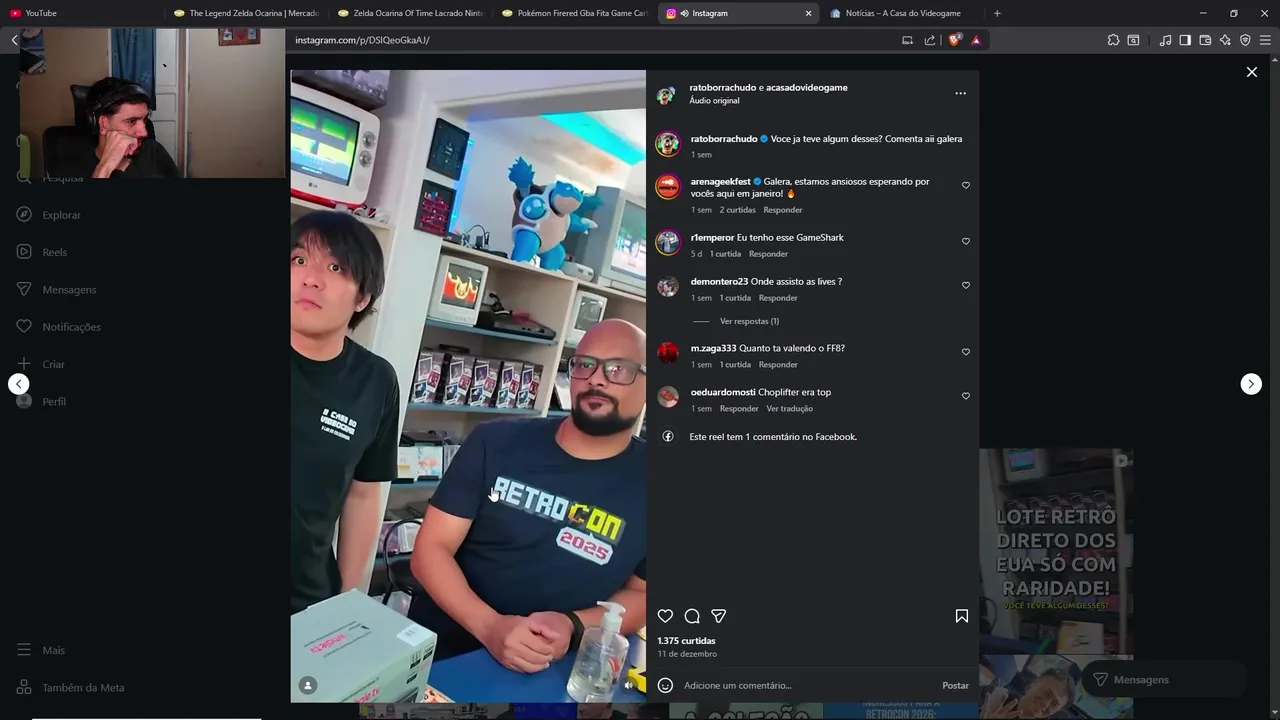Reply to arenageekfest's comment
Viewport: 1280px width, 720px height.
coord(783,210)
